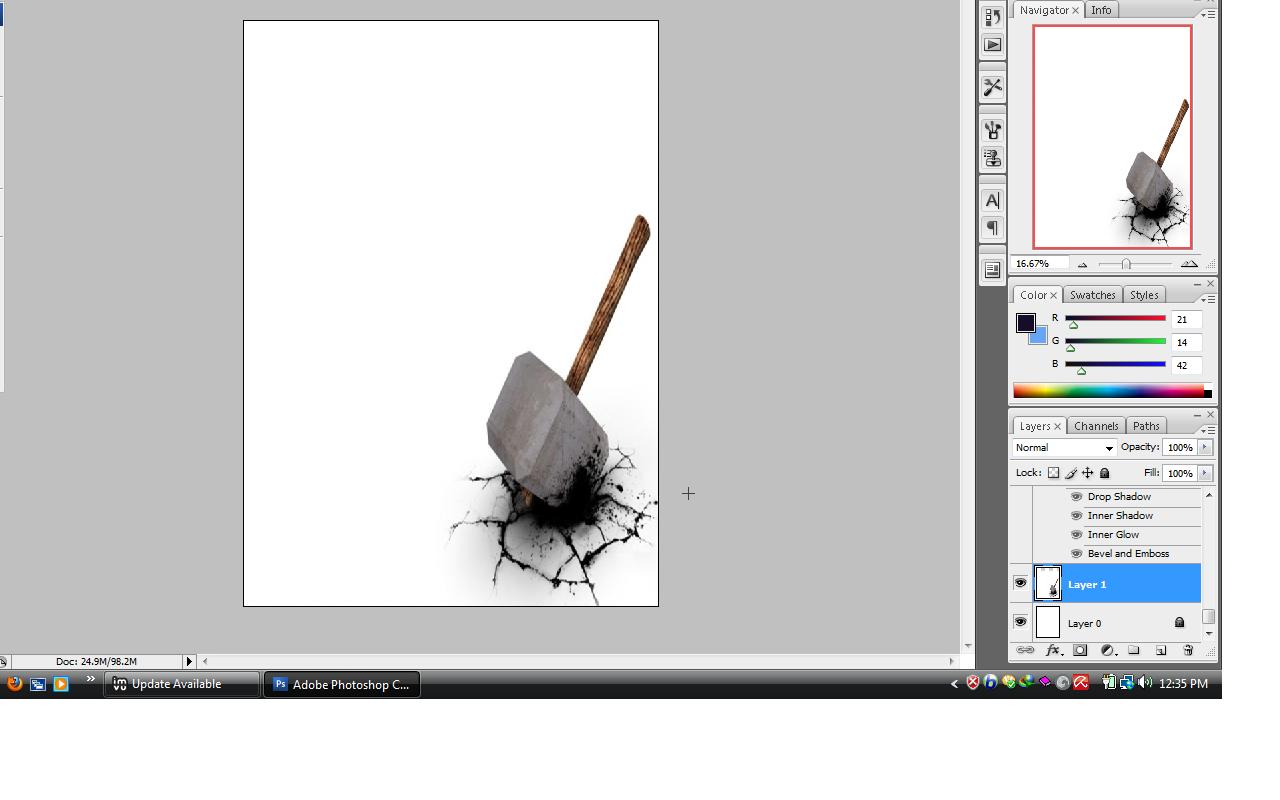Select the Navigator tab

(1044, 10)
